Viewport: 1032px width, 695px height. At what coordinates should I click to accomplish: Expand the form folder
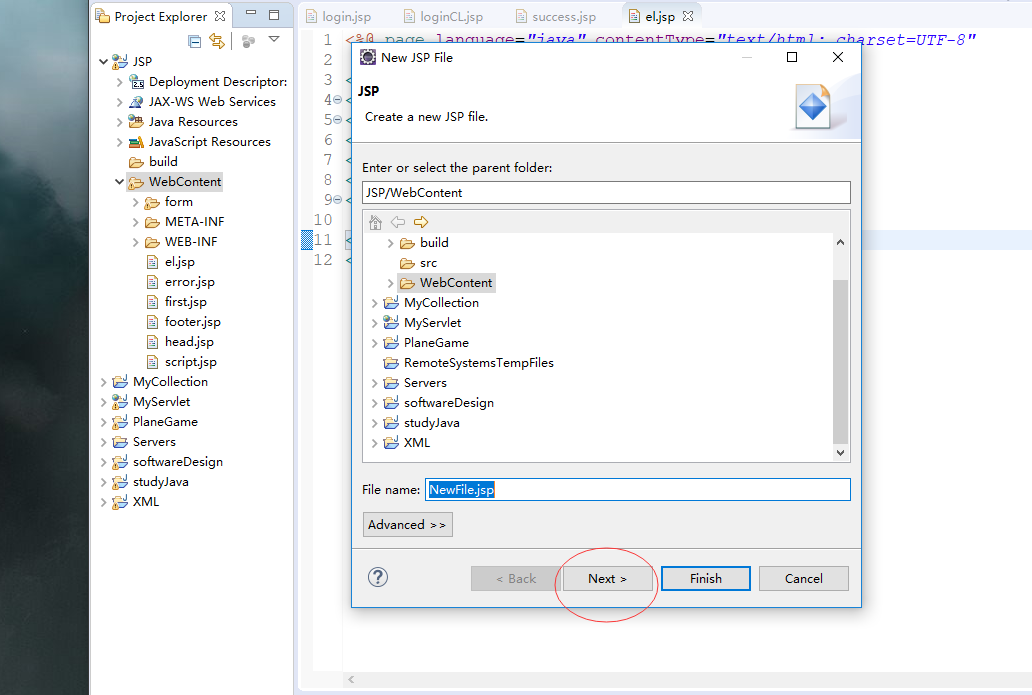[x=136, y=202]
